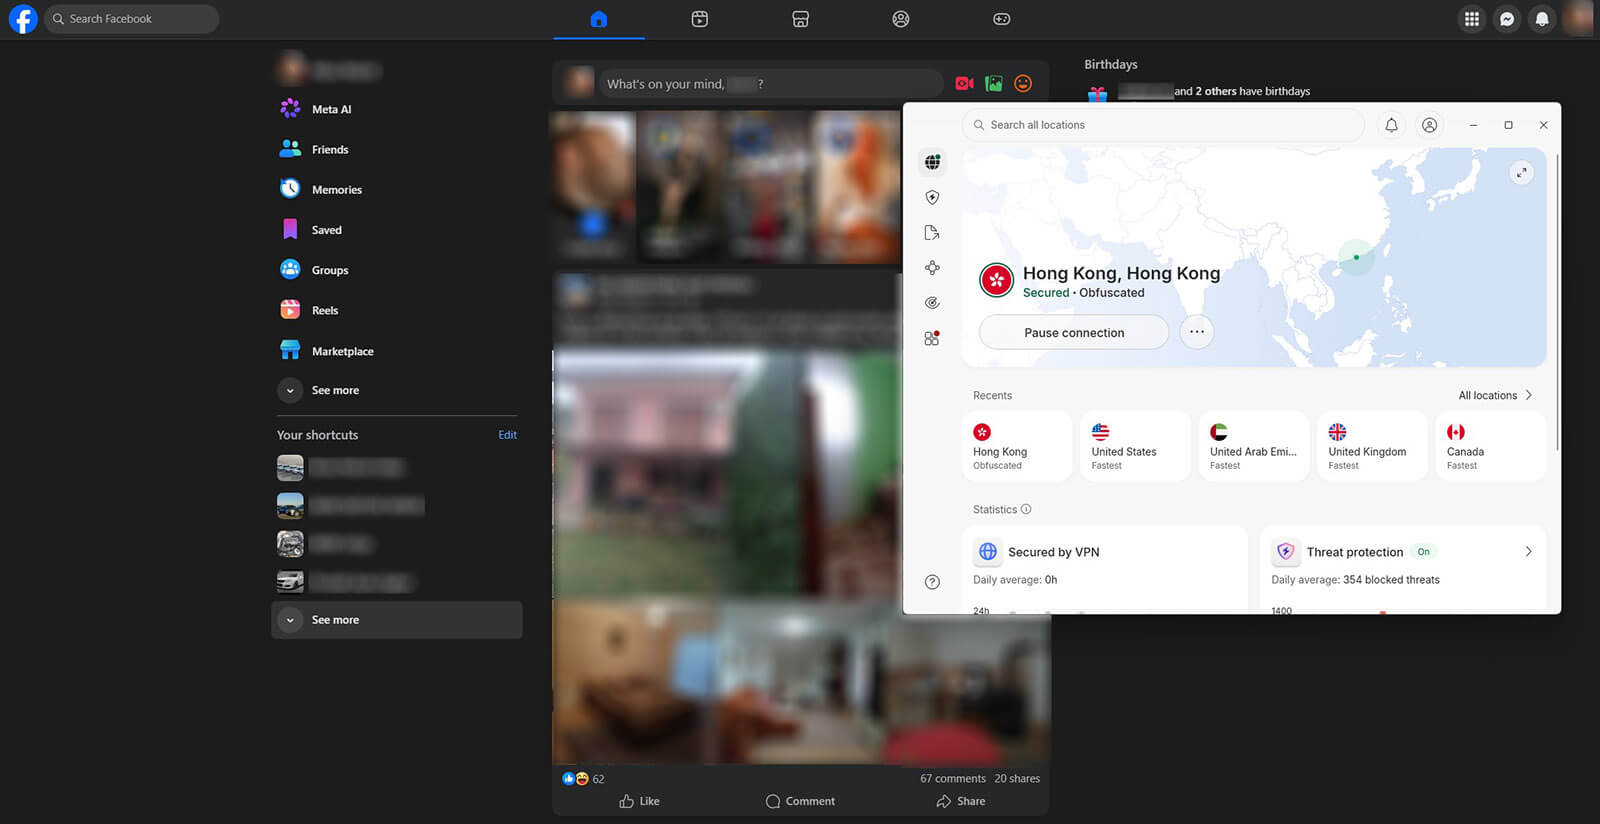Select the globe VPN tab in the sidebar

(x=932, y=162)
